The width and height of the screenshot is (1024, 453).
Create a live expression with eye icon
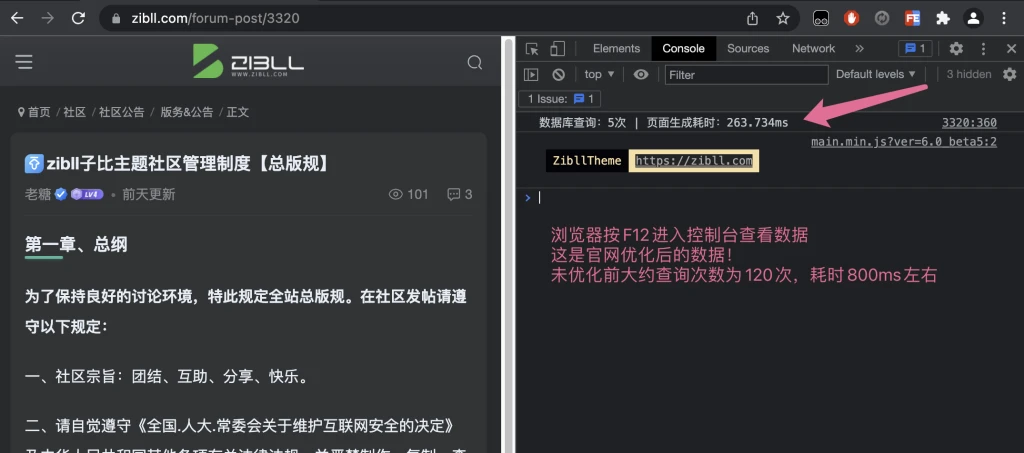click(641, 74)
